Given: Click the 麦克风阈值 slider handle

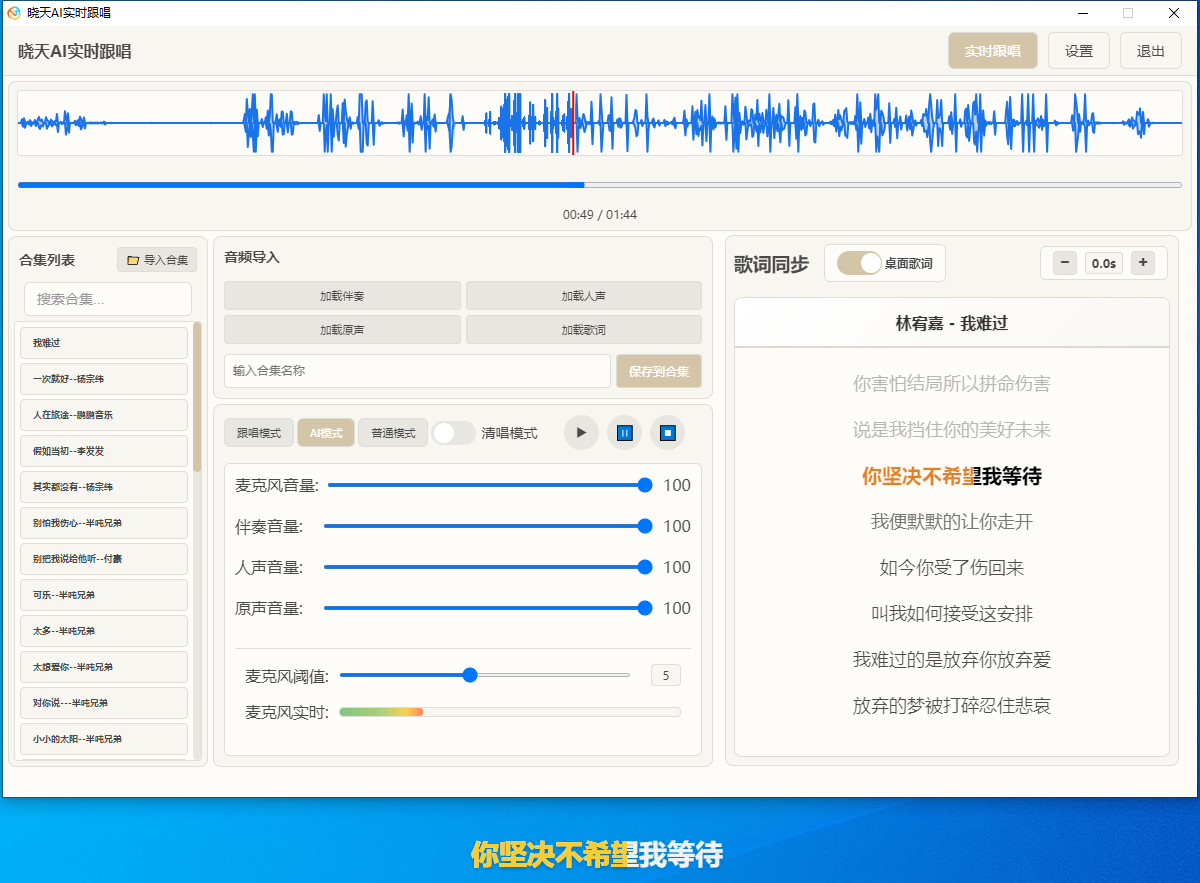Looking at the screenshot, I should pyautogui.click(x=470, y=675).
